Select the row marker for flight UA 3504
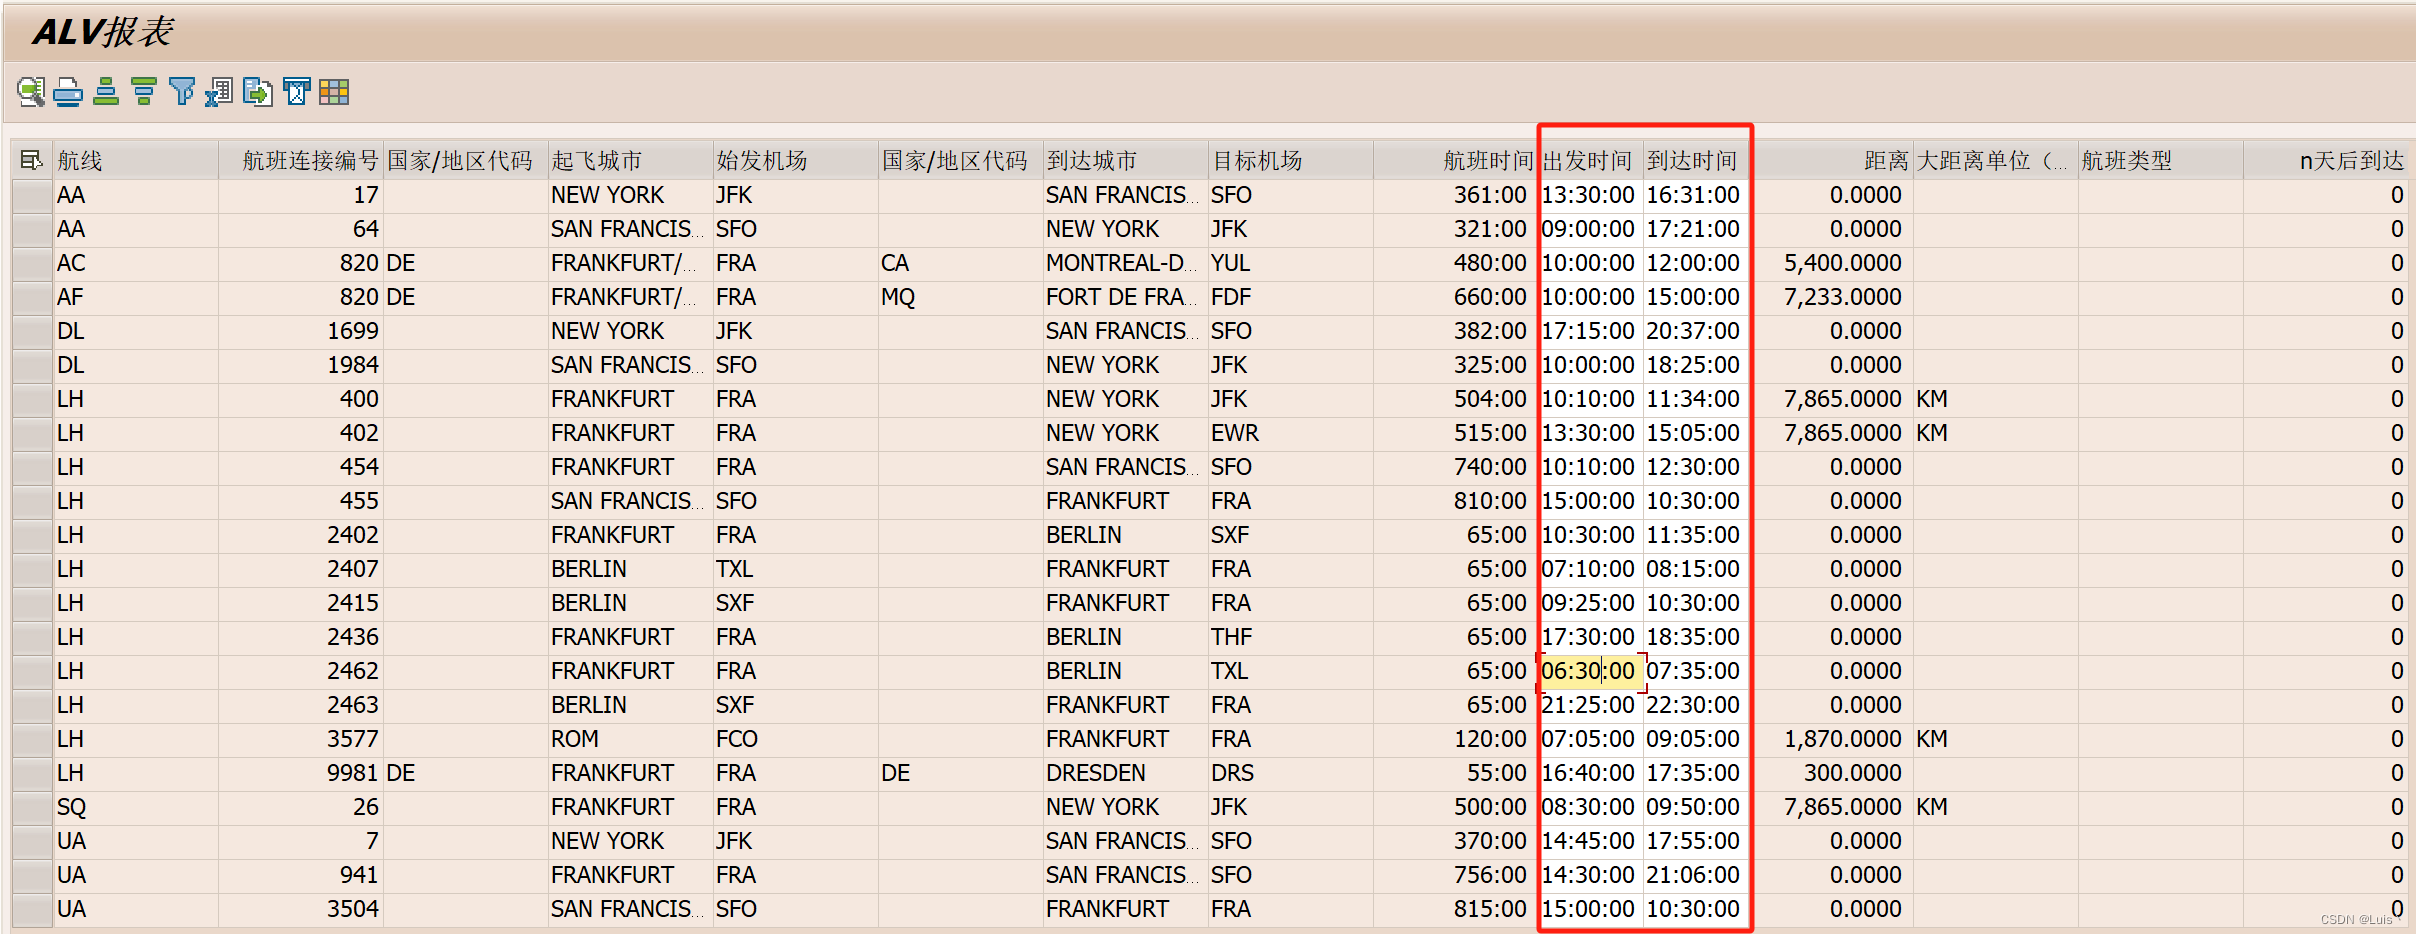This screenshot has height=934, width=2416. (x=32, y=909)
